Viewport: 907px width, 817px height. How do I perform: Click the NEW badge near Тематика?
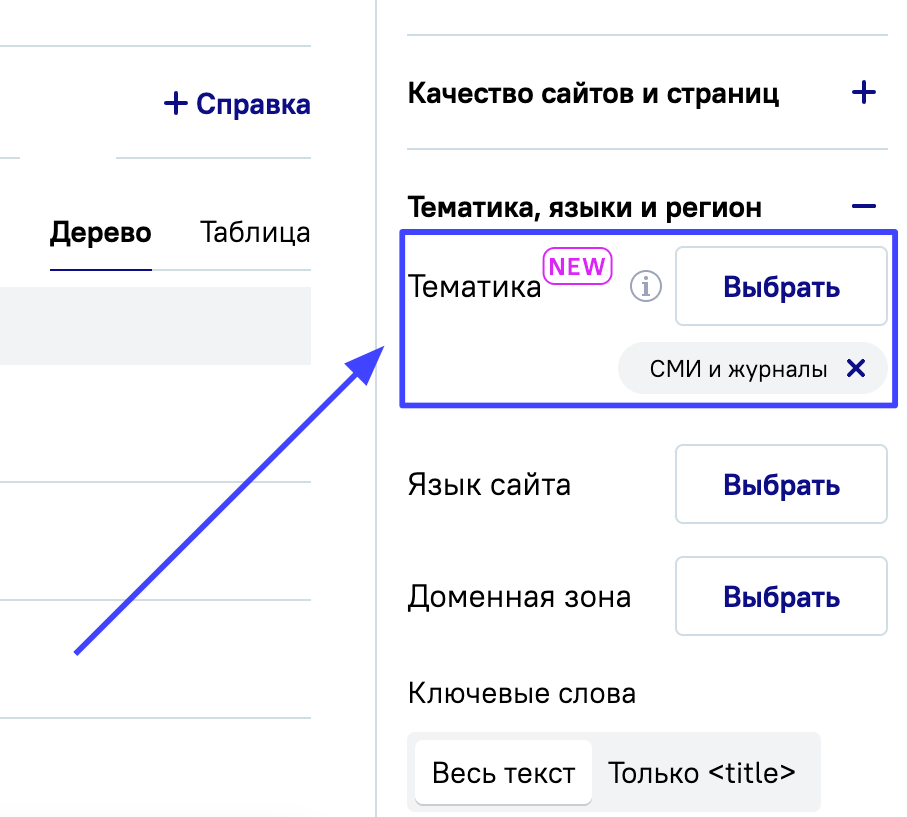tap(577, 267)
